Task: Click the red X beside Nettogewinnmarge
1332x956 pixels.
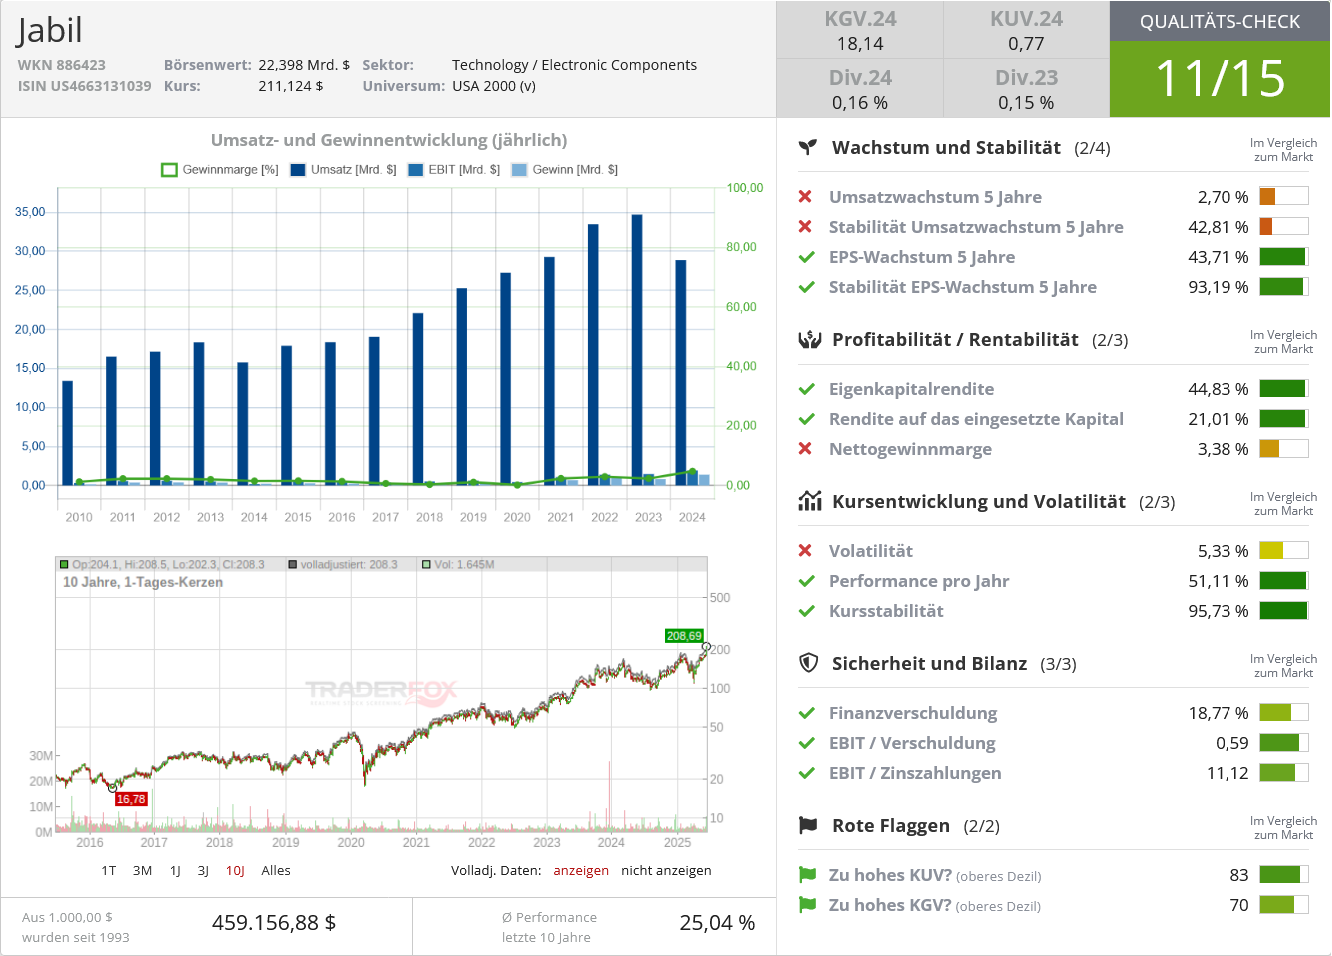Action: pyautogui.click(x=805, y=449)
